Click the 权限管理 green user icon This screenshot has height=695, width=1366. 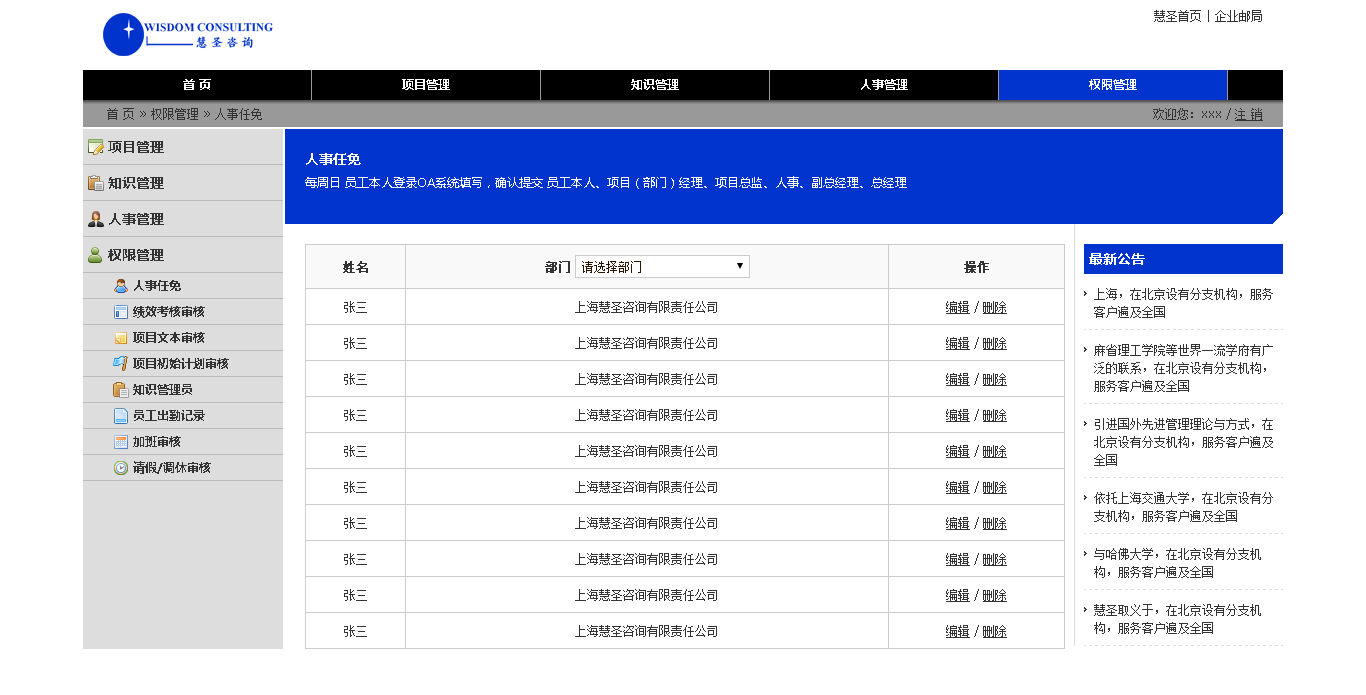coord(96,255)
